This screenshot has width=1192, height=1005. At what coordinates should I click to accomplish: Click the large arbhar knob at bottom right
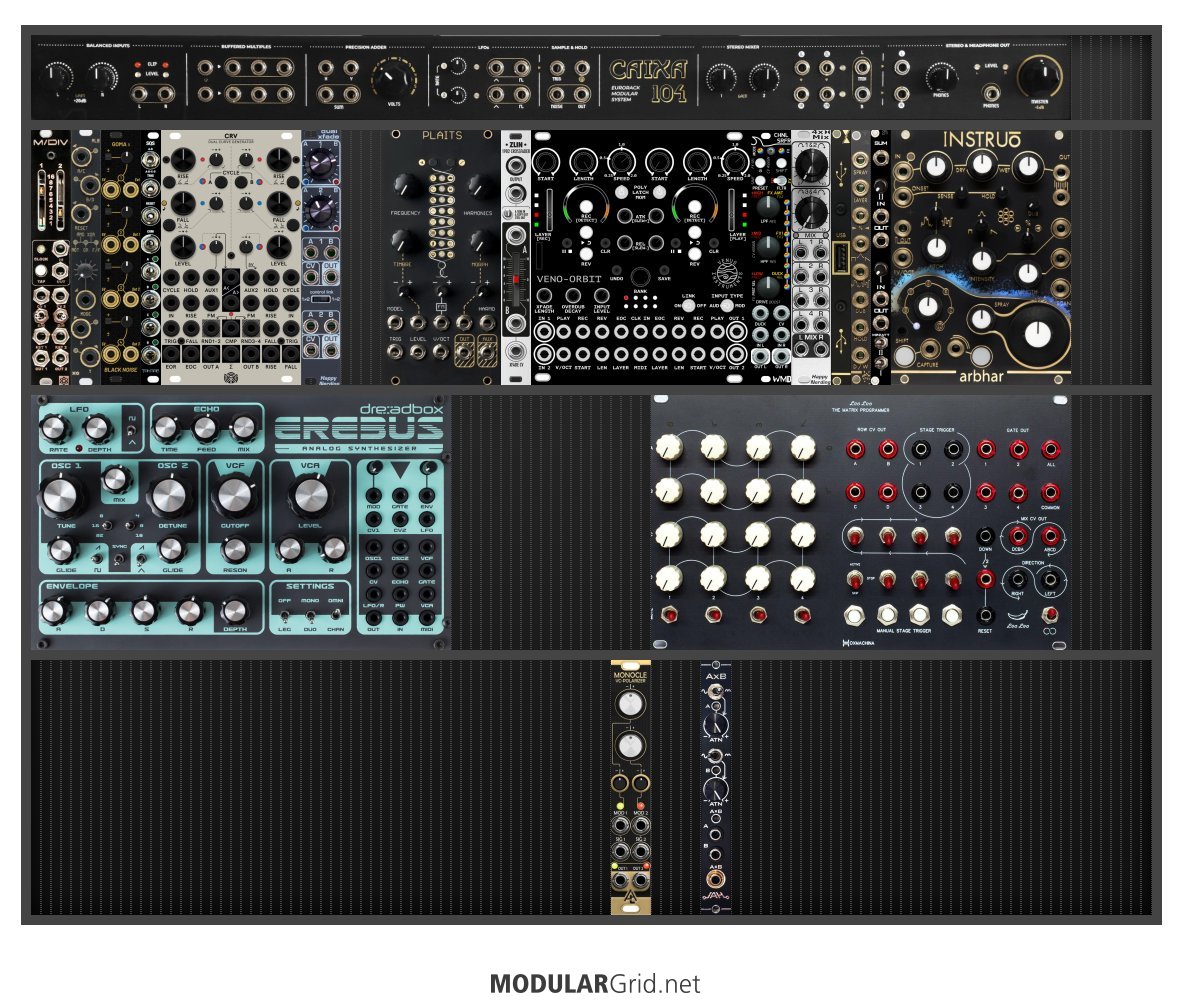tap(1038, 334)
